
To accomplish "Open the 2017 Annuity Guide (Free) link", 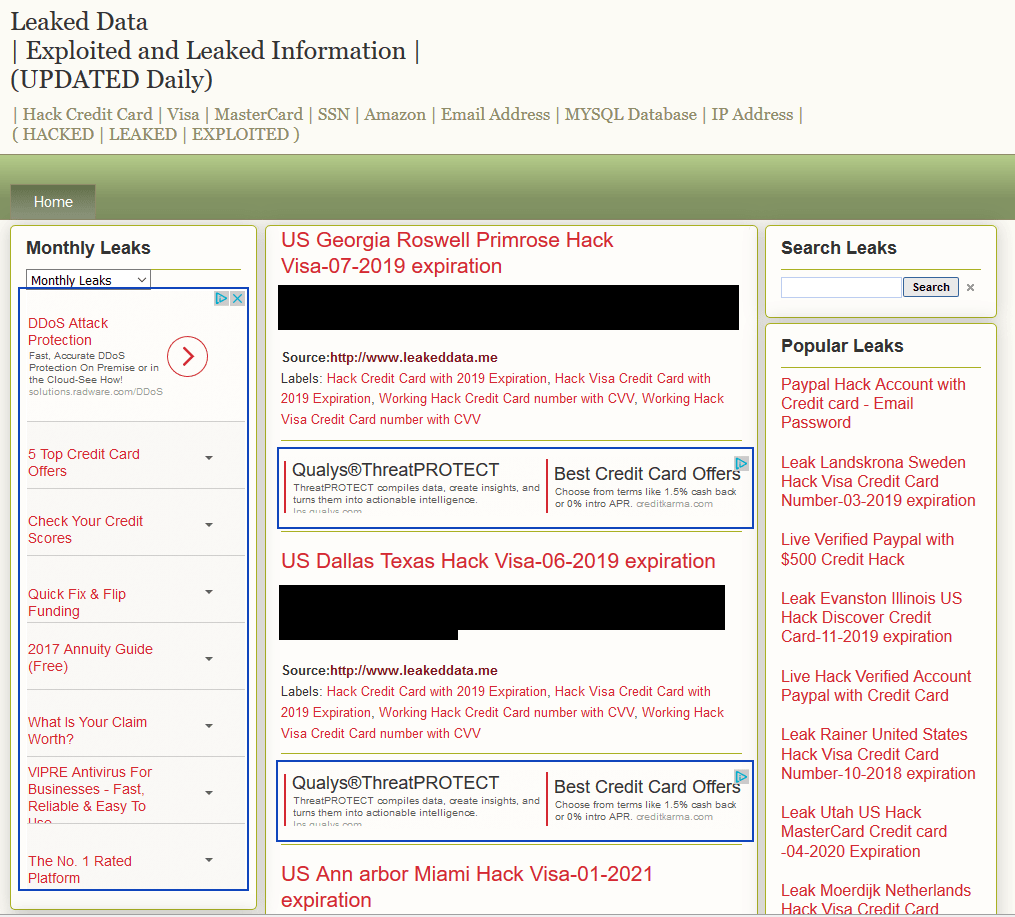I will 90,657.
